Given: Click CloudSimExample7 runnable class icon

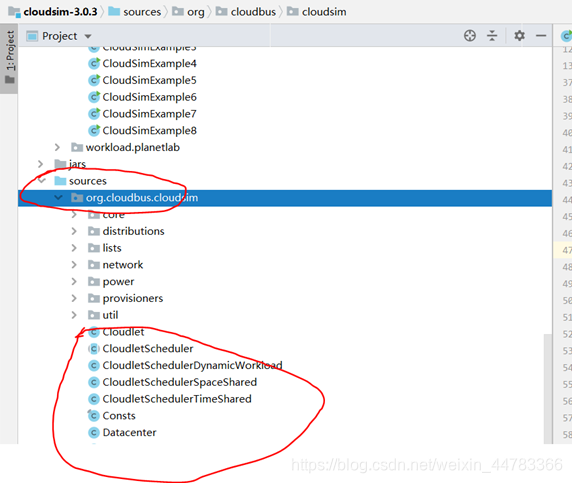Looking at the screenshot, I should [x=94, y=114].
